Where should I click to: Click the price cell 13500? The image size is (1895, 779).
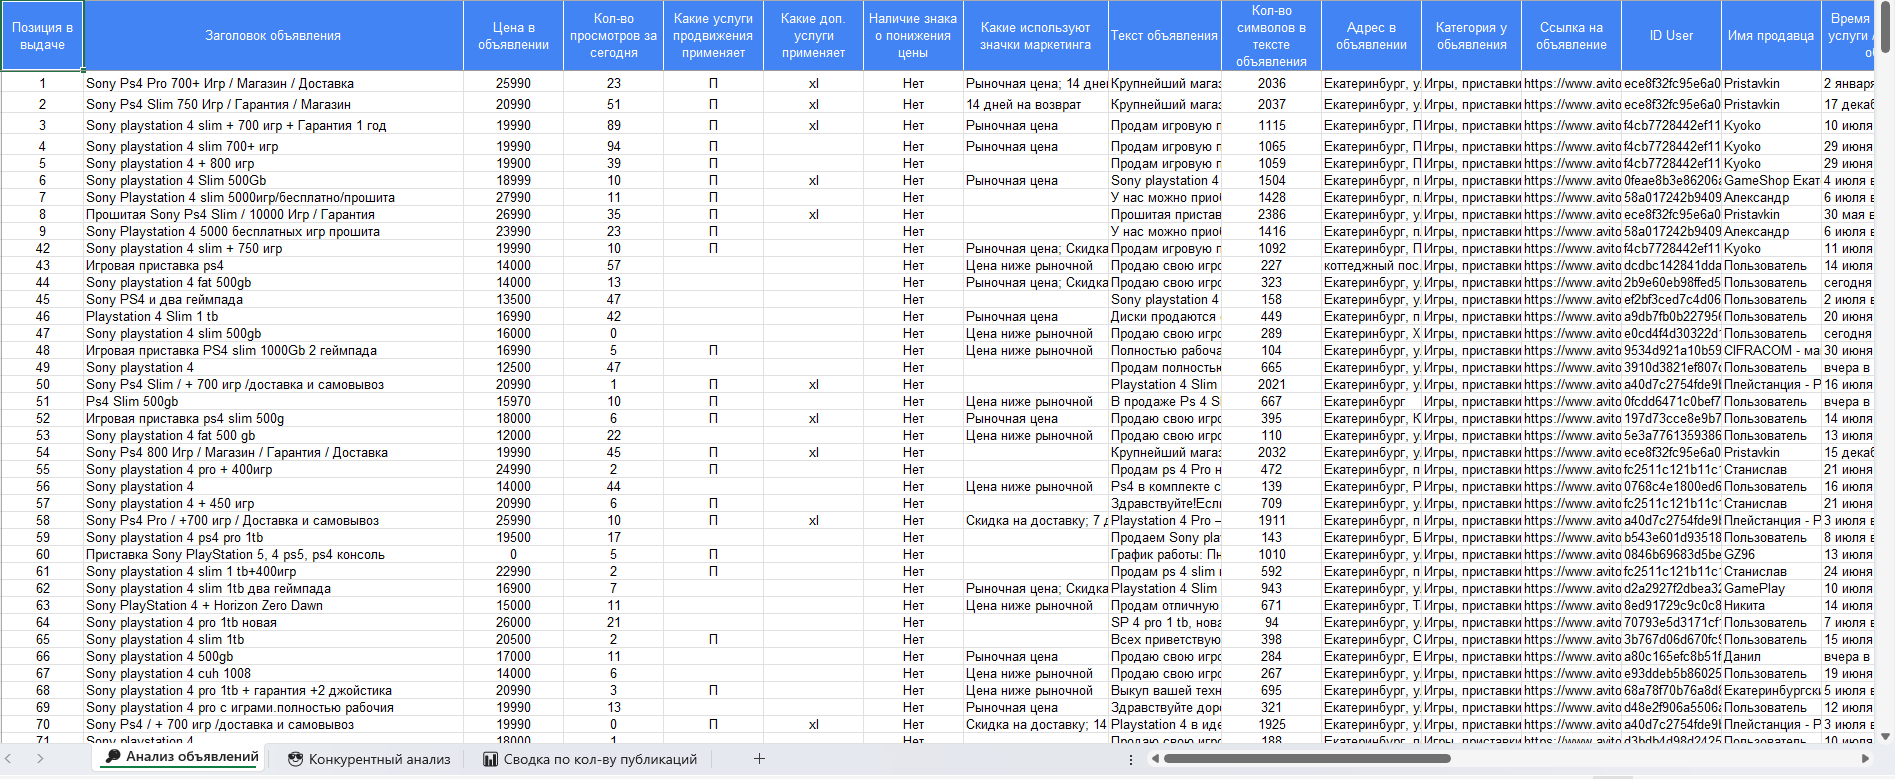(x=513, y=300)
